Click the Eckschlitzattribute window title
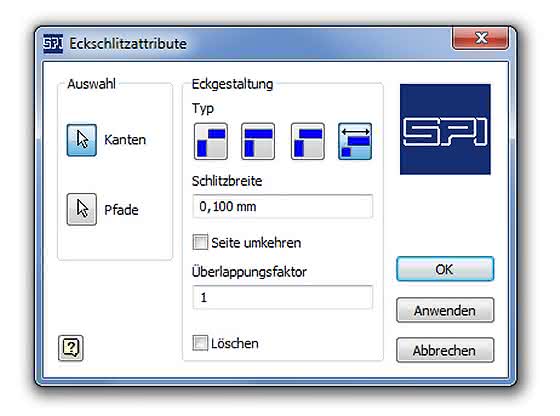 click(x=128, y=44)
